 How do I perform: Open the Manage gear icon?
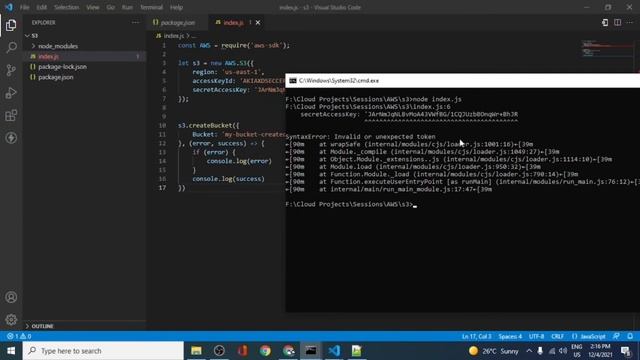point(11,320)
